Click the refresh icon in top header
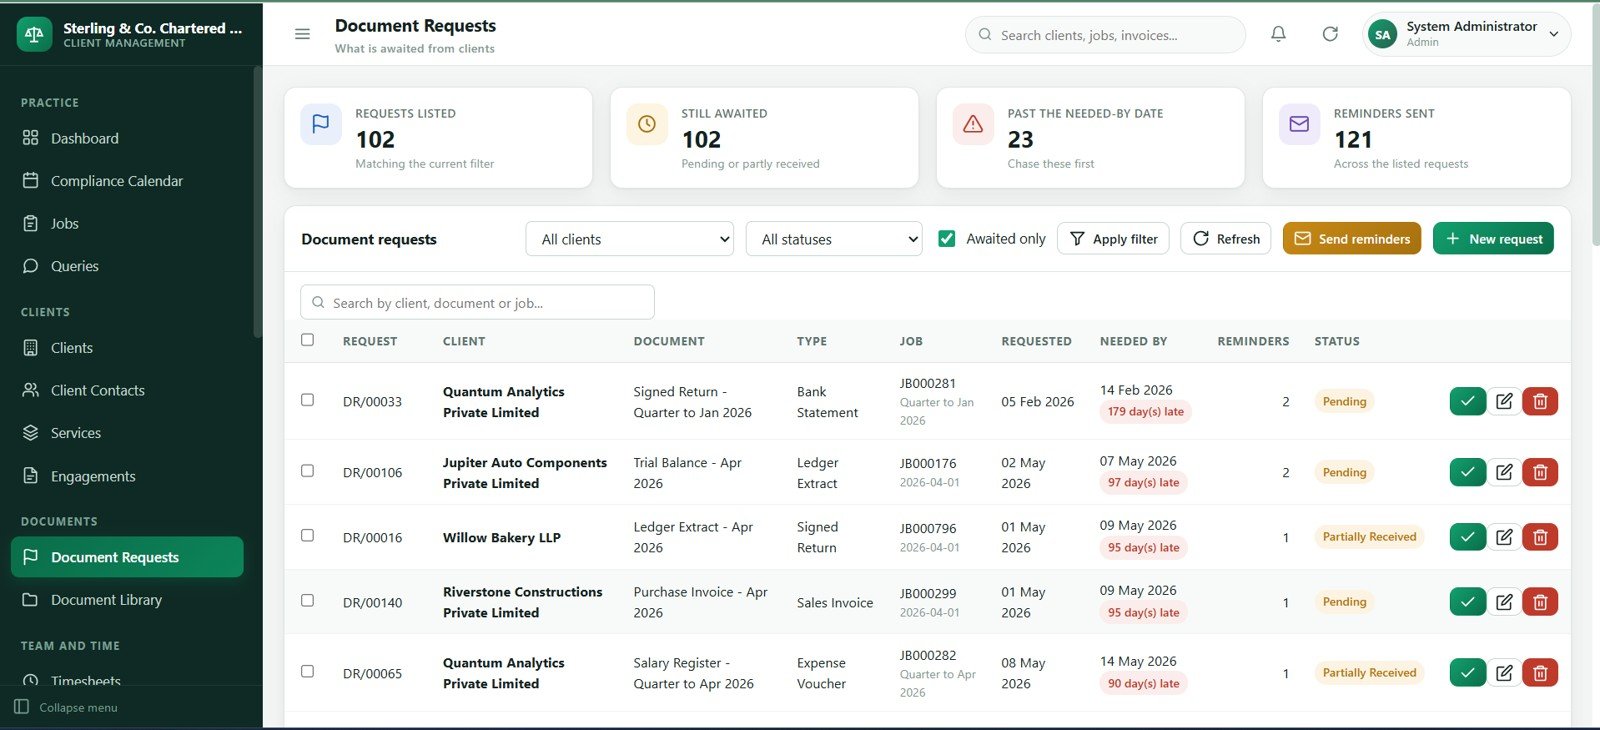 pyautogui.click(x=1330, y=34)
